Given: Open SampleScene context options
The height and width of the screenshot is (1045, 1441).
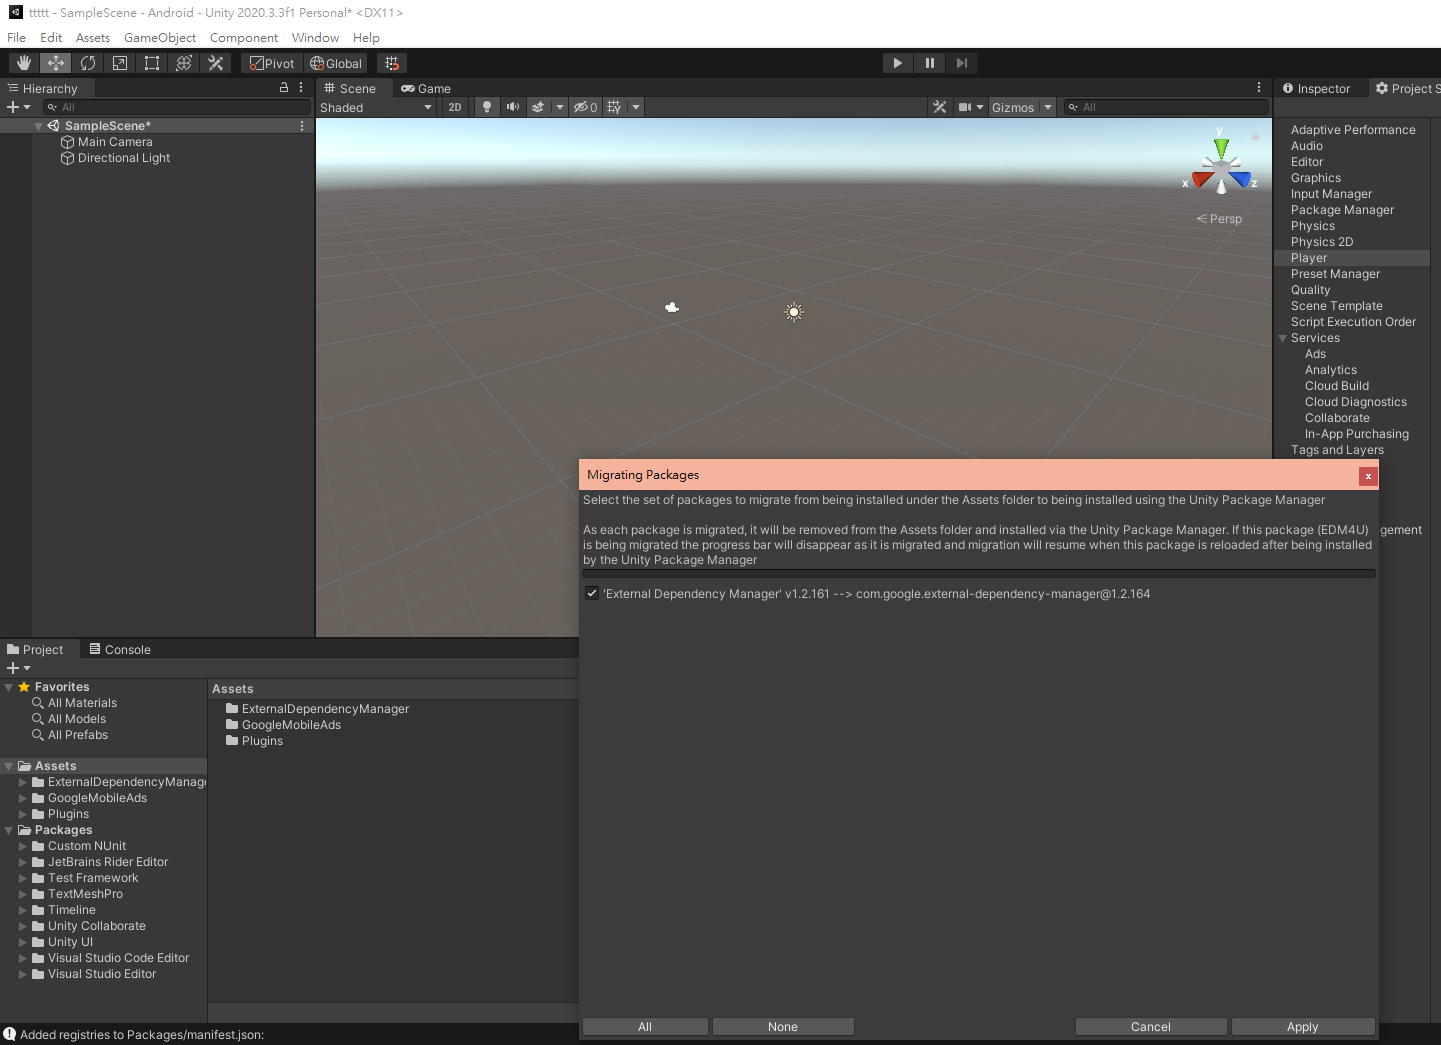Looking at the screenshot, I should coord(302,126).
